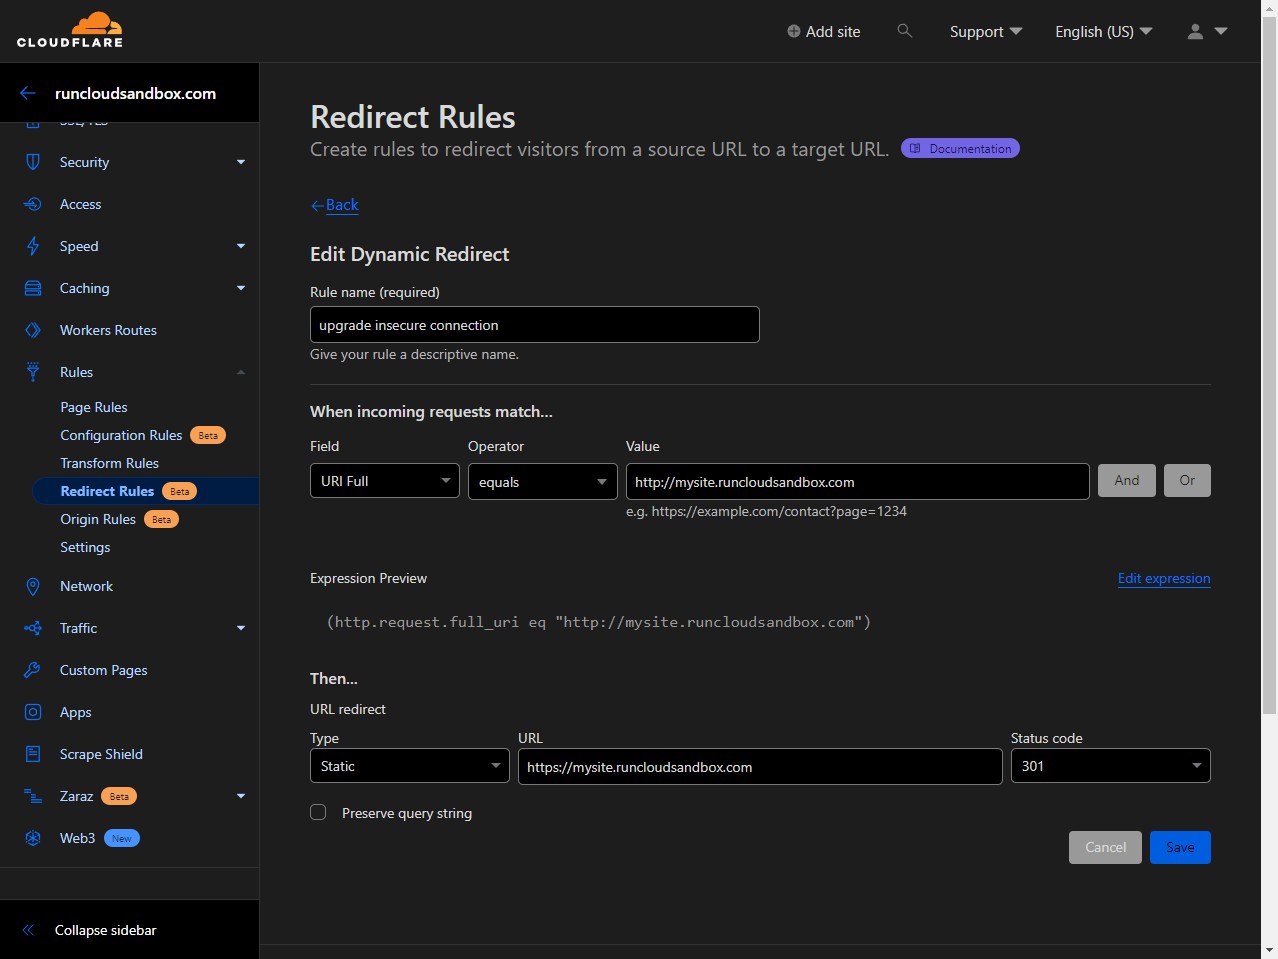Enable the Preserve query string checkbox
This screenshot has height=959, width=1278.
tap(318, 812)
